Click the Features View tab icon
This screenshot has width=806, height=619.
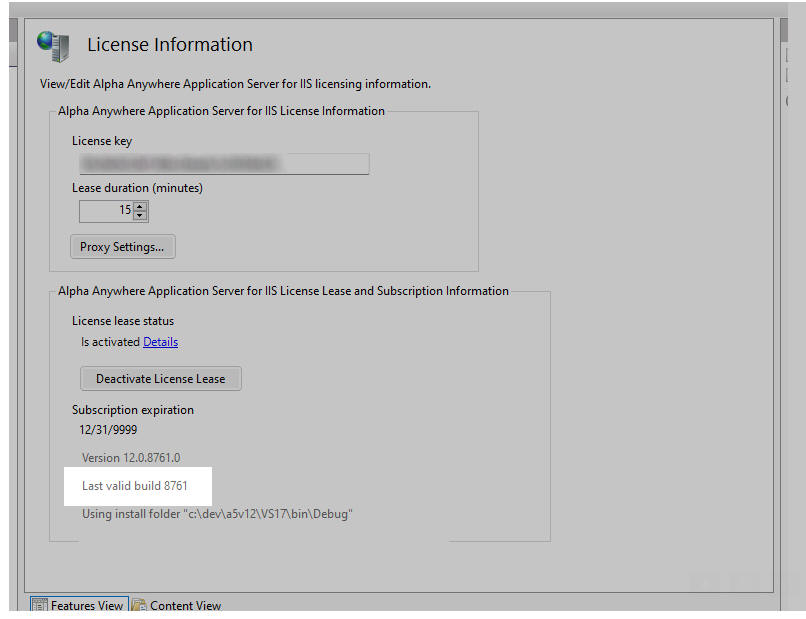click(39, 606)
